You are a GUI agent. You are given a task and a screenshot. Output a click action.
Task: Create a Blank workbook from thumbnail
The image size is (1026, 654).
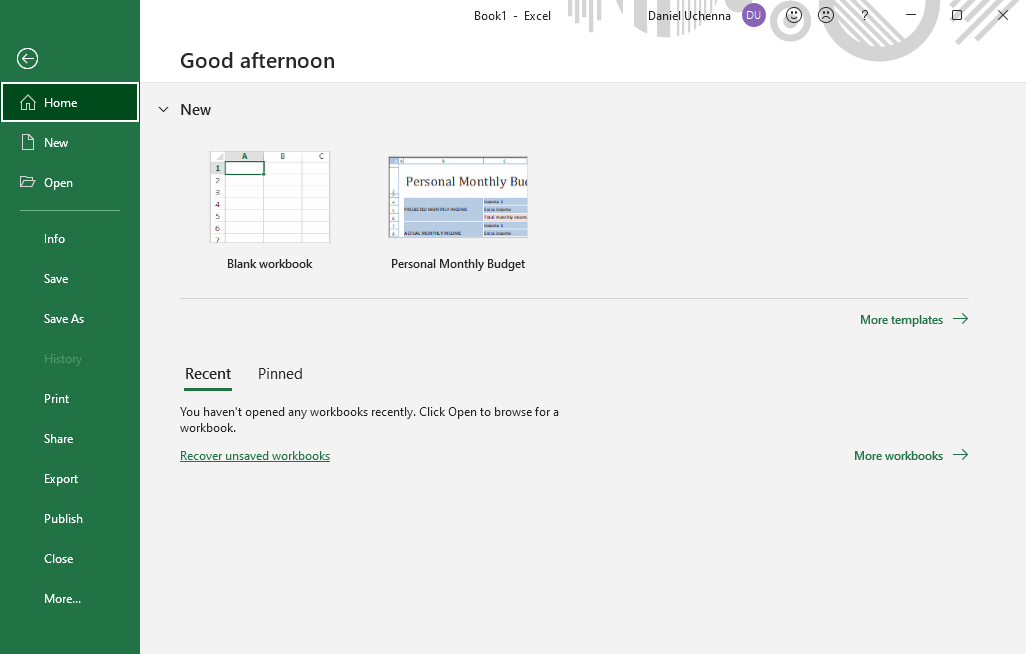[x=270, y=197]
